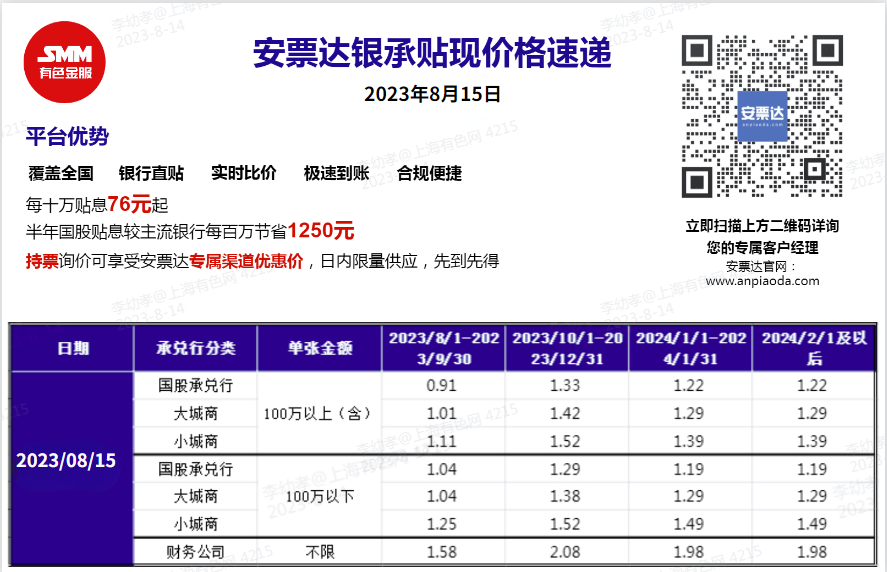This screenshot has width=887, height=572.
Task: Click 1.98 in the 2024/2/1及以后 column
Action: pyautogui.click(x=812, y=552)
